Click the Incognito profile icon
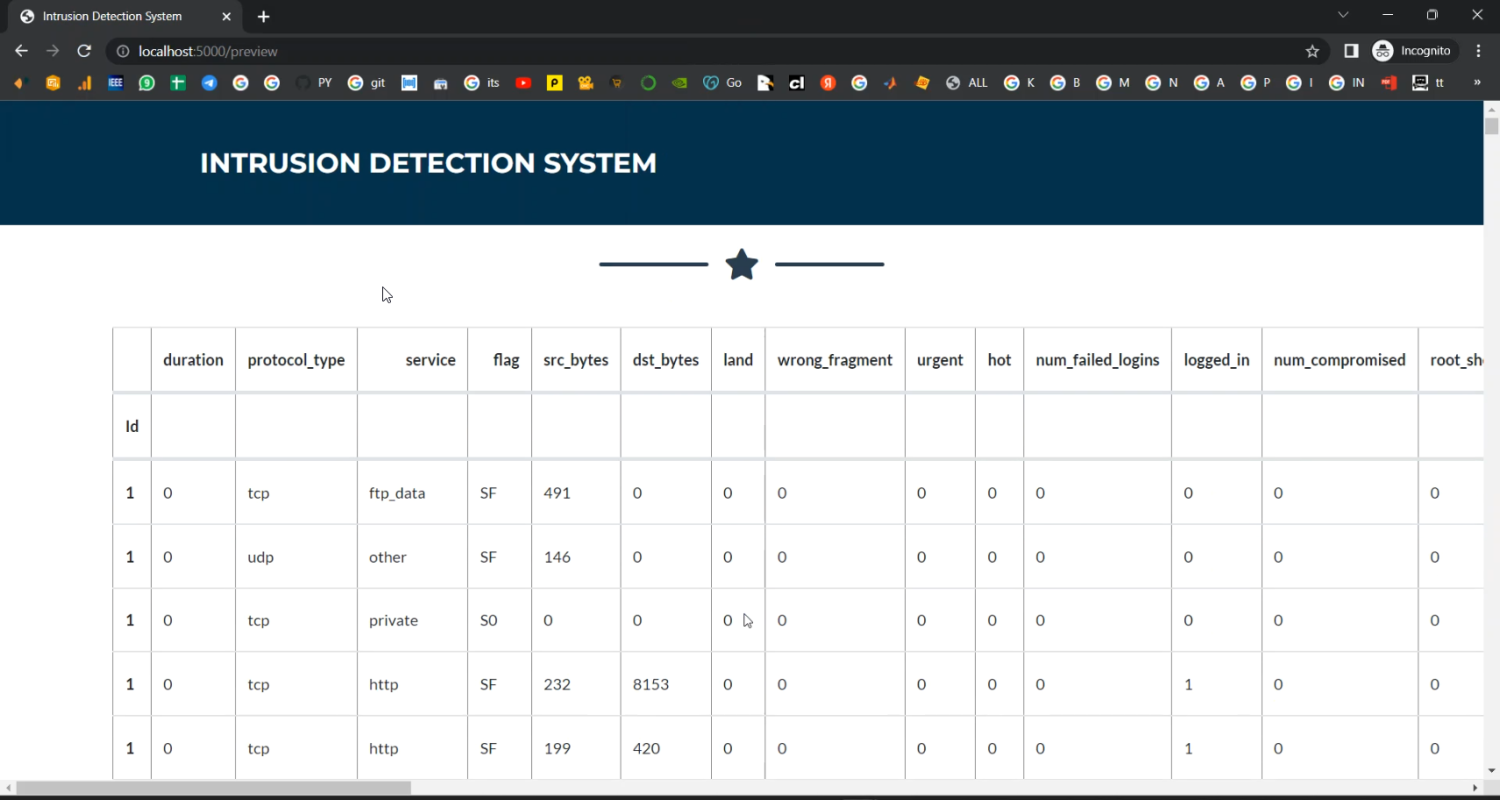Screen dimensions: 1500x800 (x=1381, y=50)
